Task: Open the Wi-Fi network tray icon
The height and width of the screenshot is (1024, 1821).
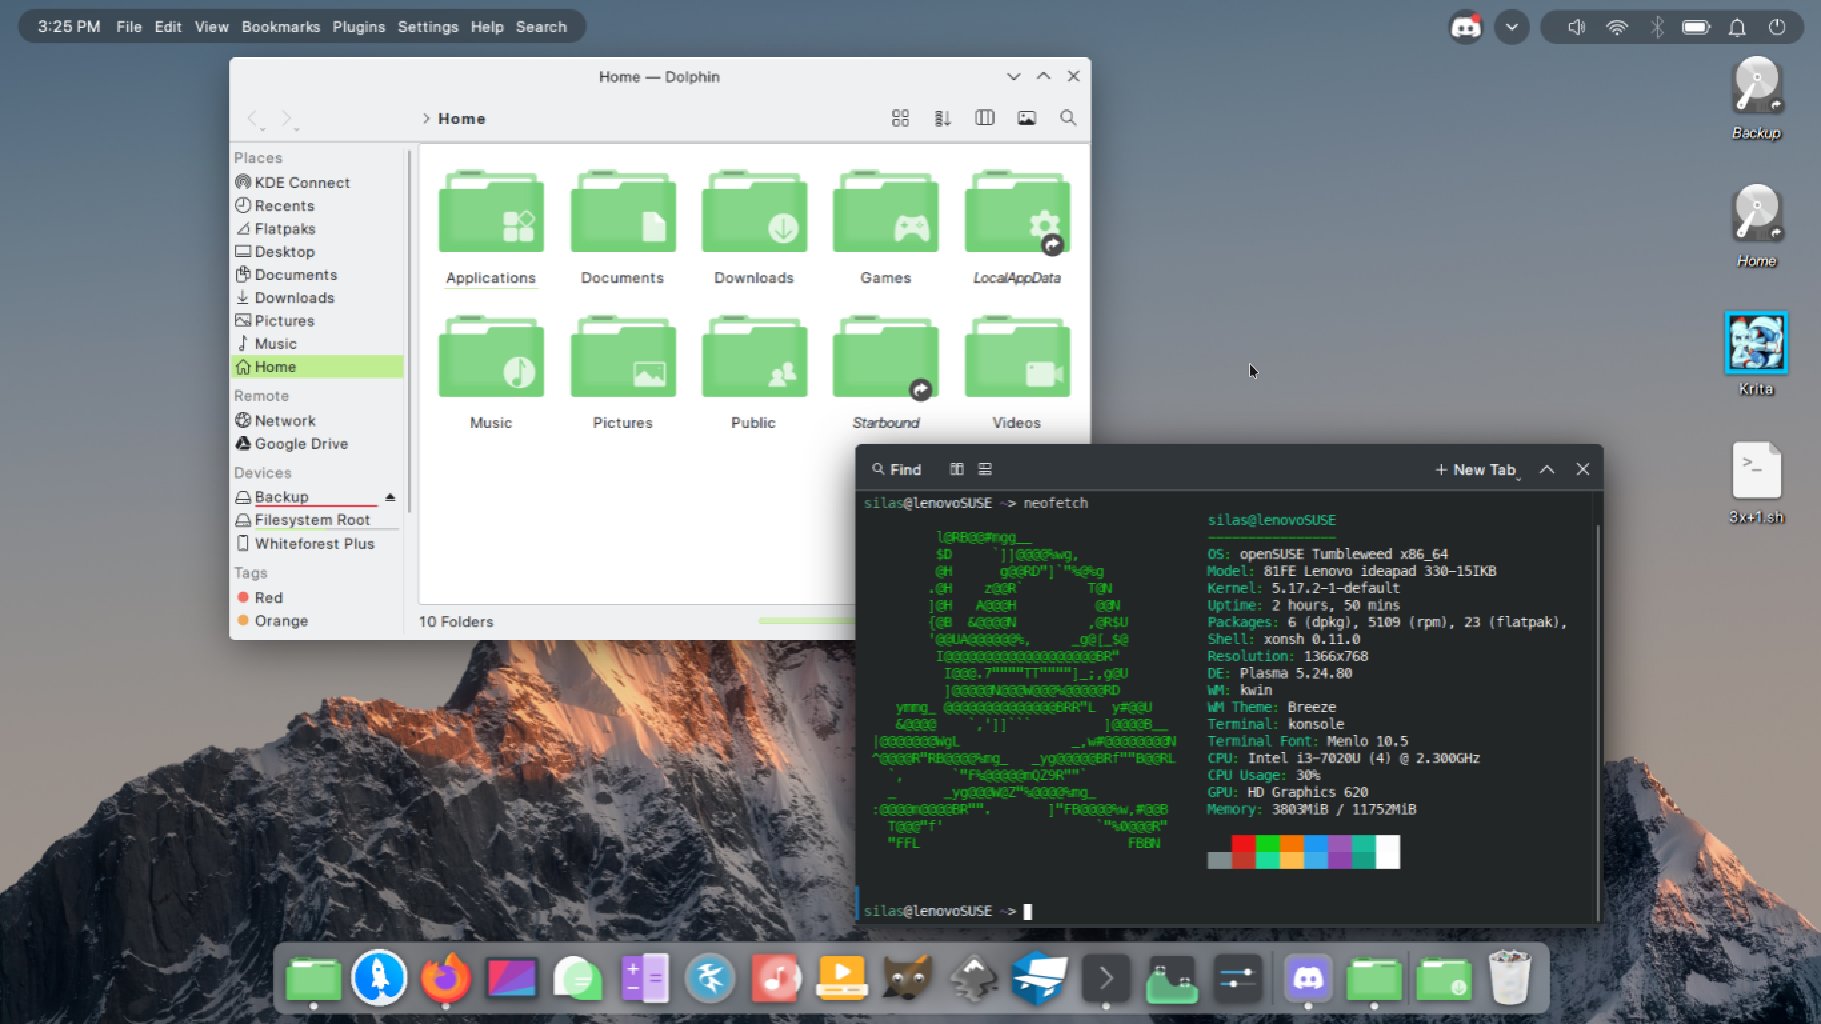Action: coord(1616,27)
